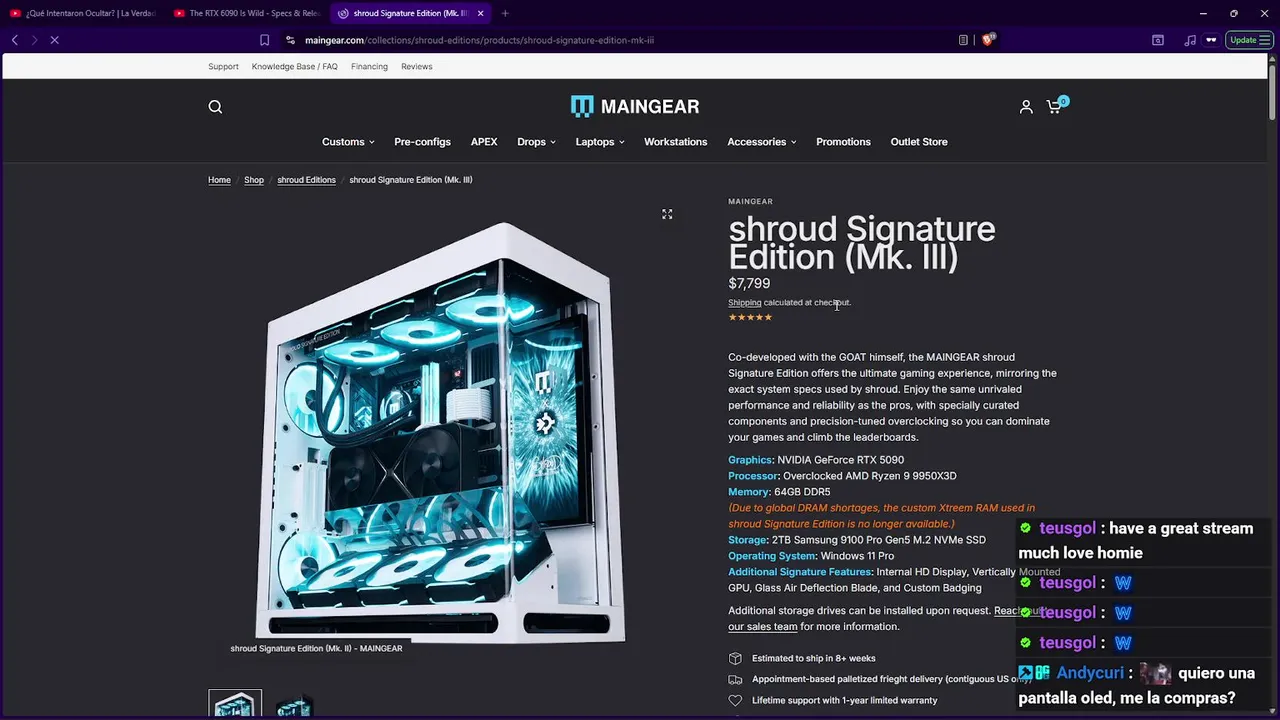
Task: Click the estimated ship box icon
Action: tap(735, 658)
